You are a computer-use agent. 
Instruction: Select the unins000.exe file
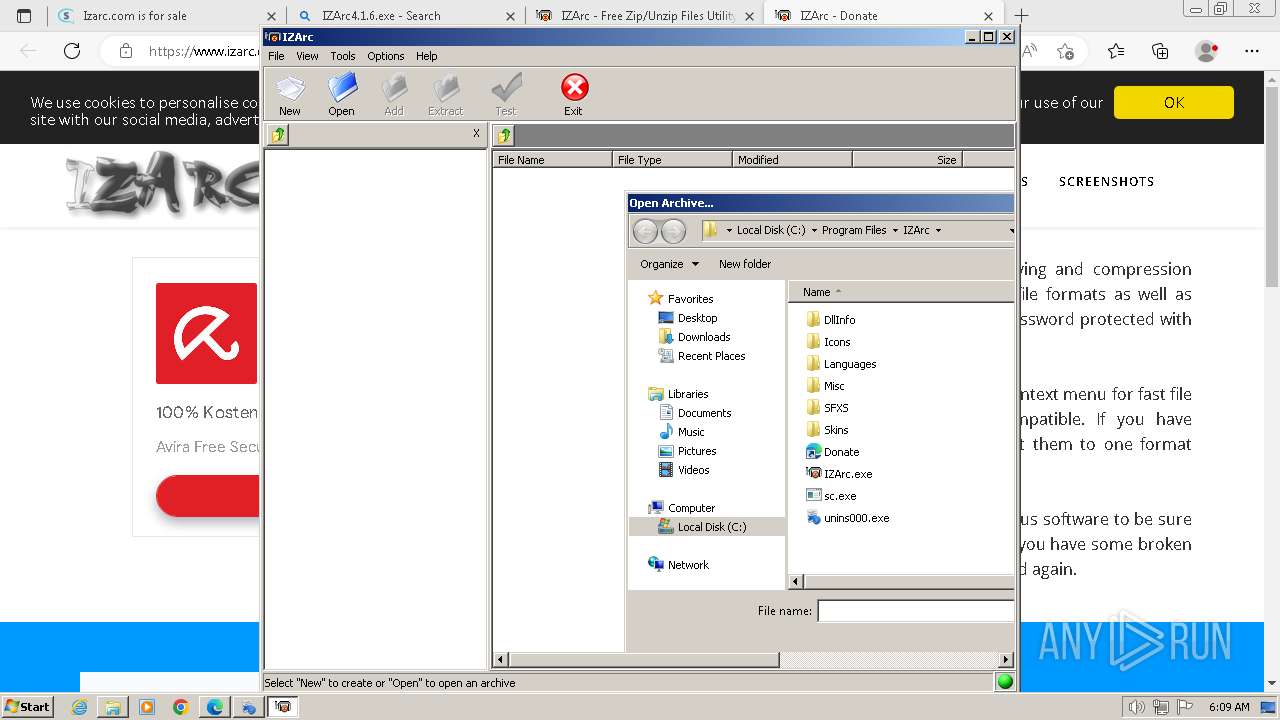[x=847, y=518]
